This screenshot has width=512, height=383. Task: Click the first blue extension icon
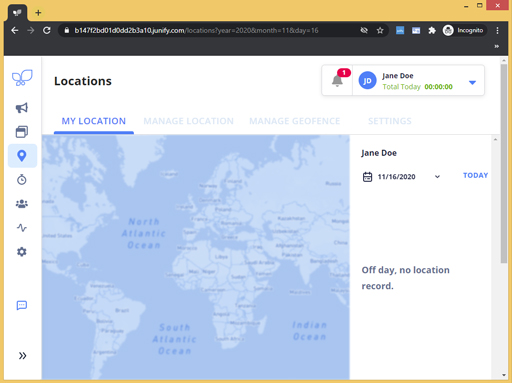pyautogui.click(x=400, y=30)
